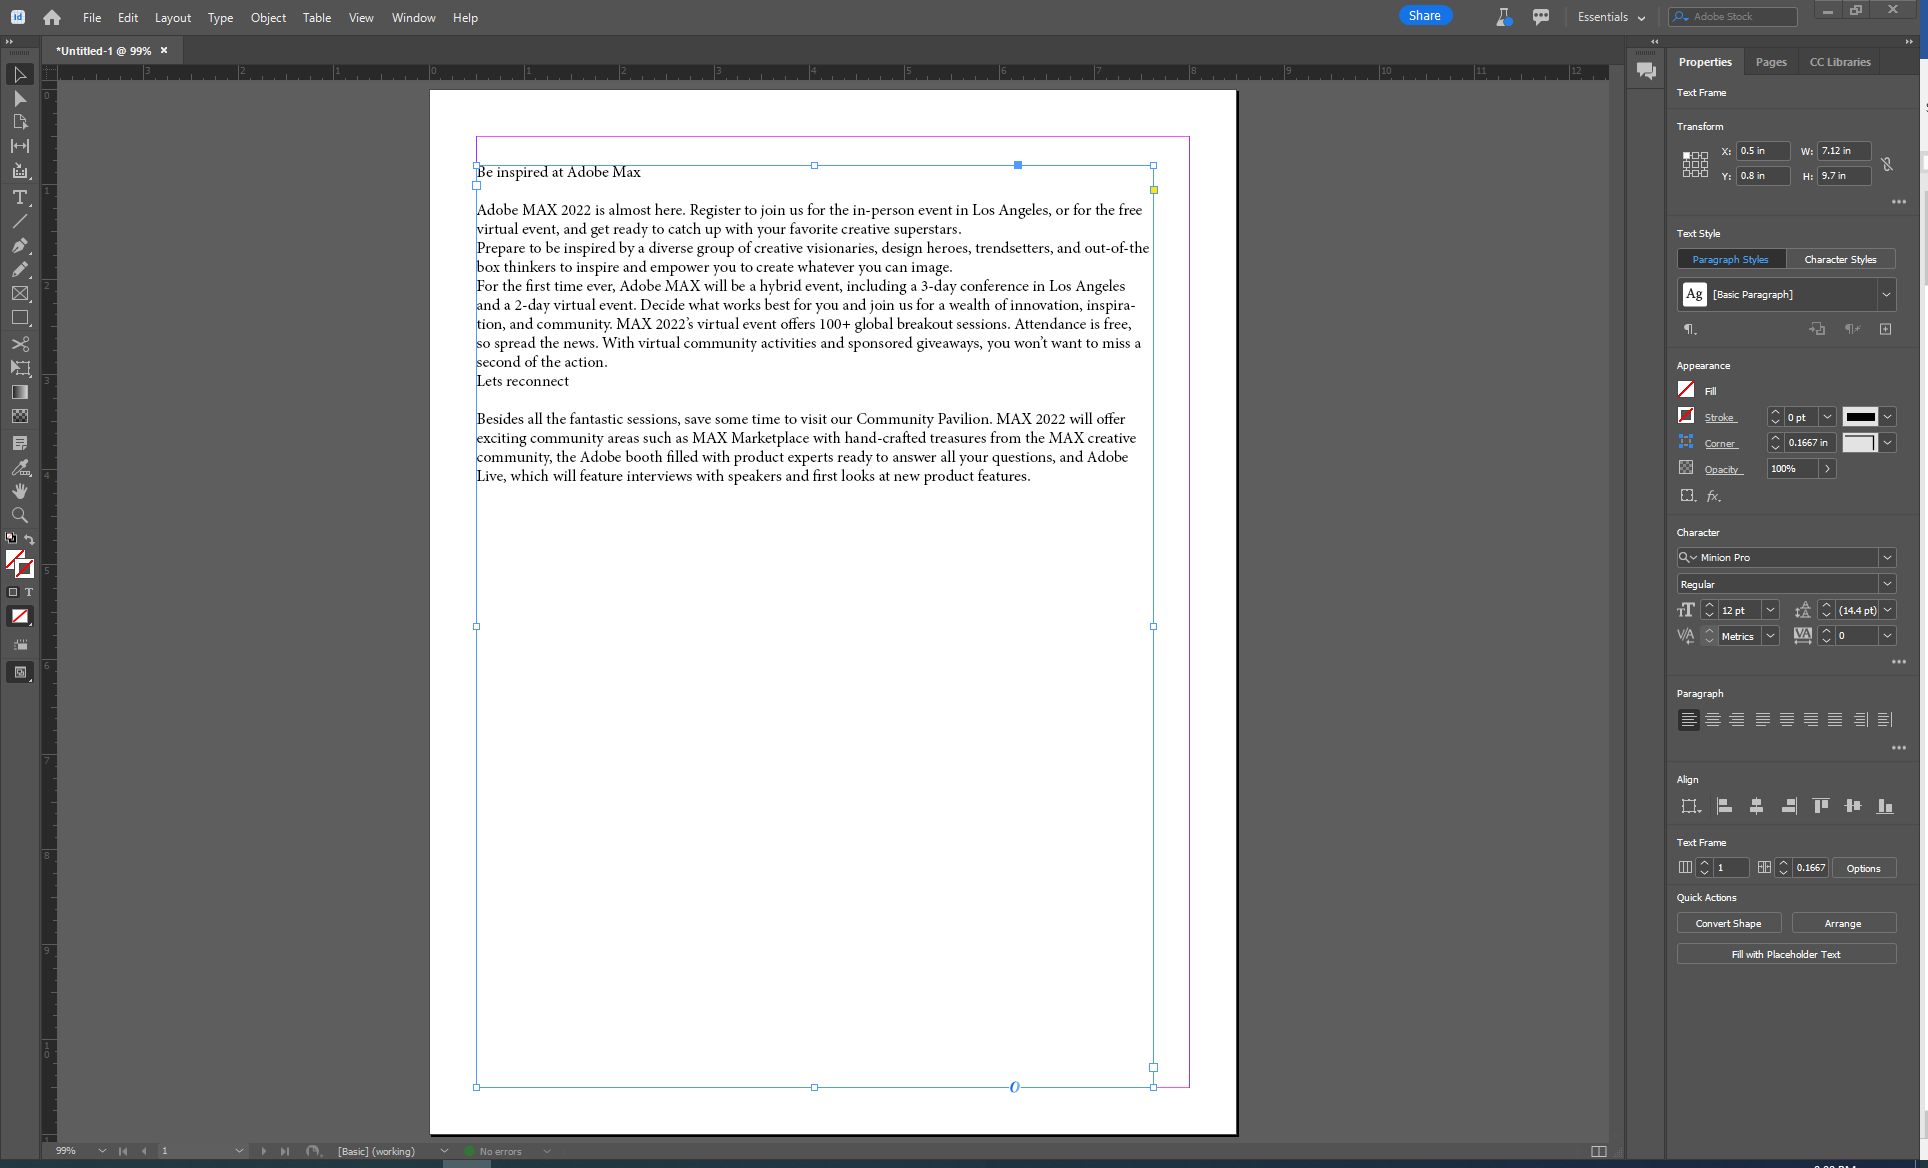Grab the Hand tool
The height and width of the screenshot is (1168, 1928).
tap(20, 490)
